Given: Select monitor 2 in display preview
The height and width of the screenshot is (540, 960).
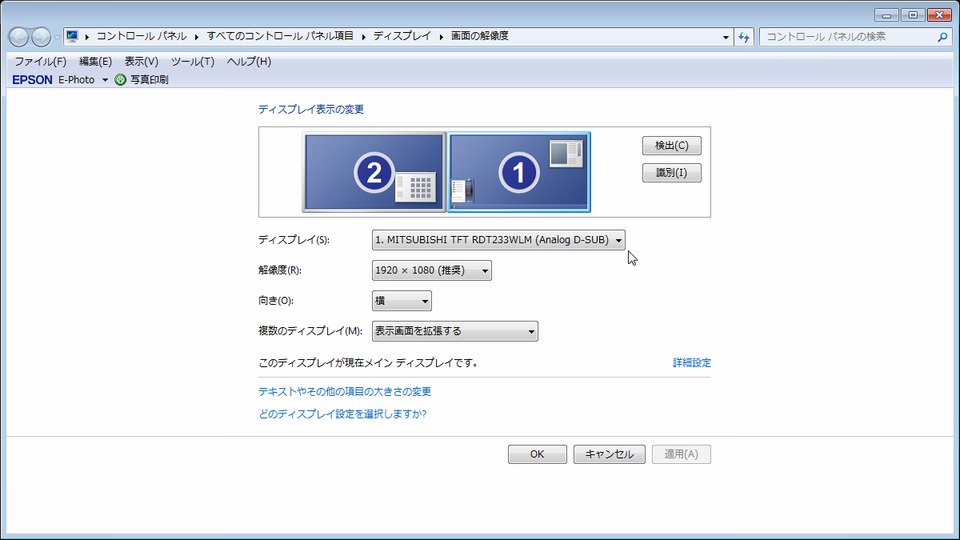Looking at the screenshot, I should (374, 172).
